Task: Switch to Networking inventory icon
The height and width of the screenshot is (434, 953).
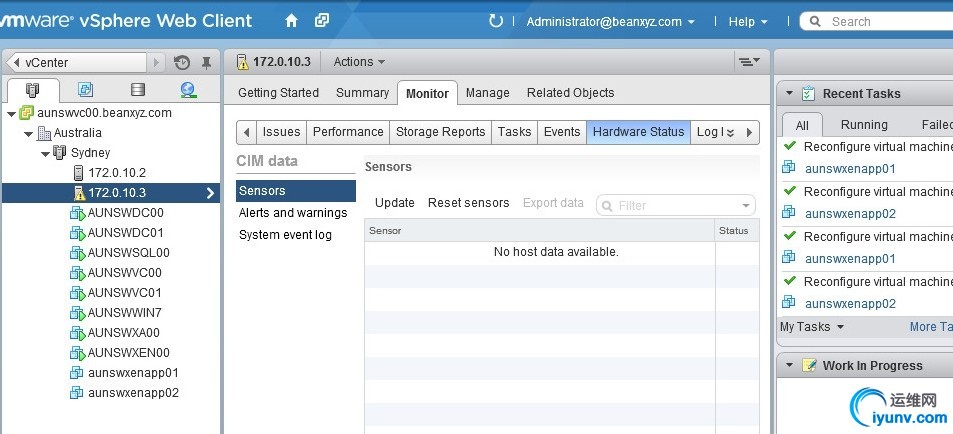Action: (188, 90)
